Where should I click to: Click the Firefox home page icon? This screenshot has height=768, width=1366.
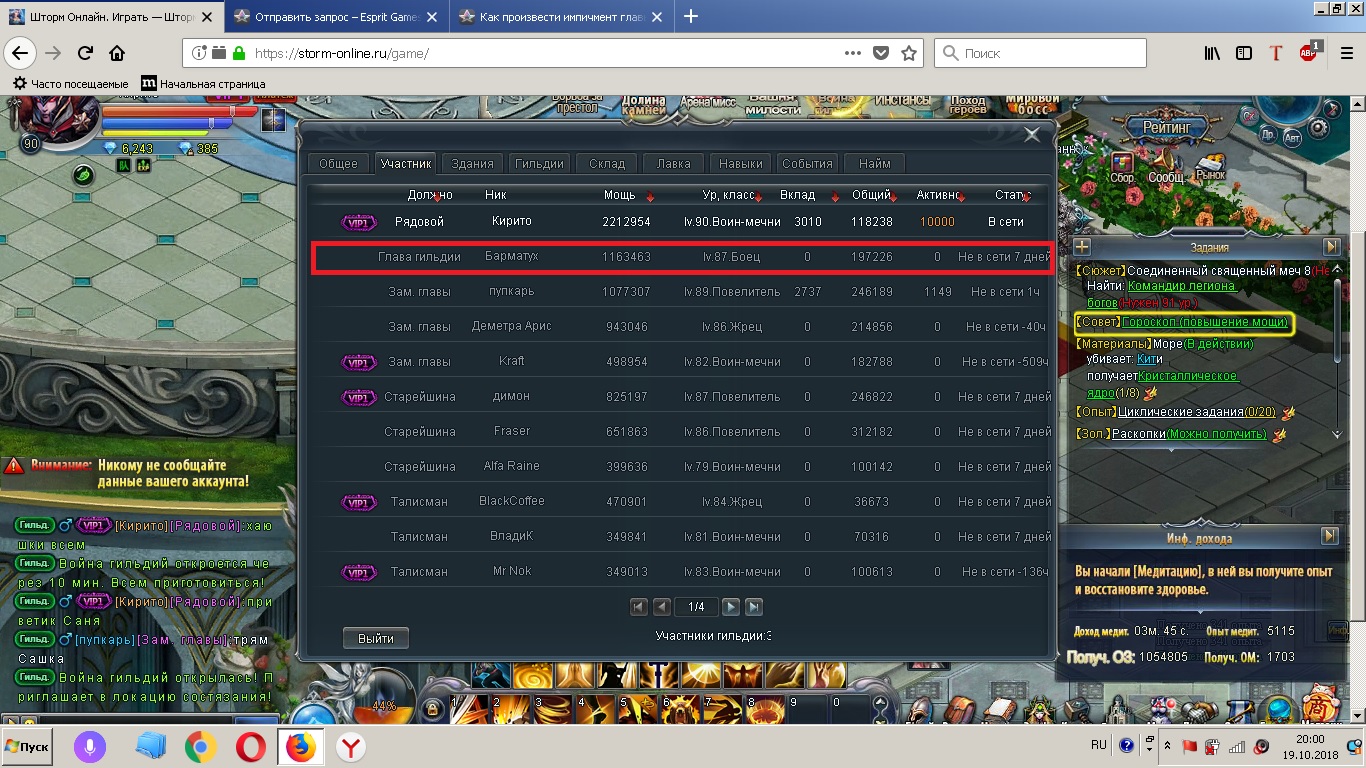point(117,53)
